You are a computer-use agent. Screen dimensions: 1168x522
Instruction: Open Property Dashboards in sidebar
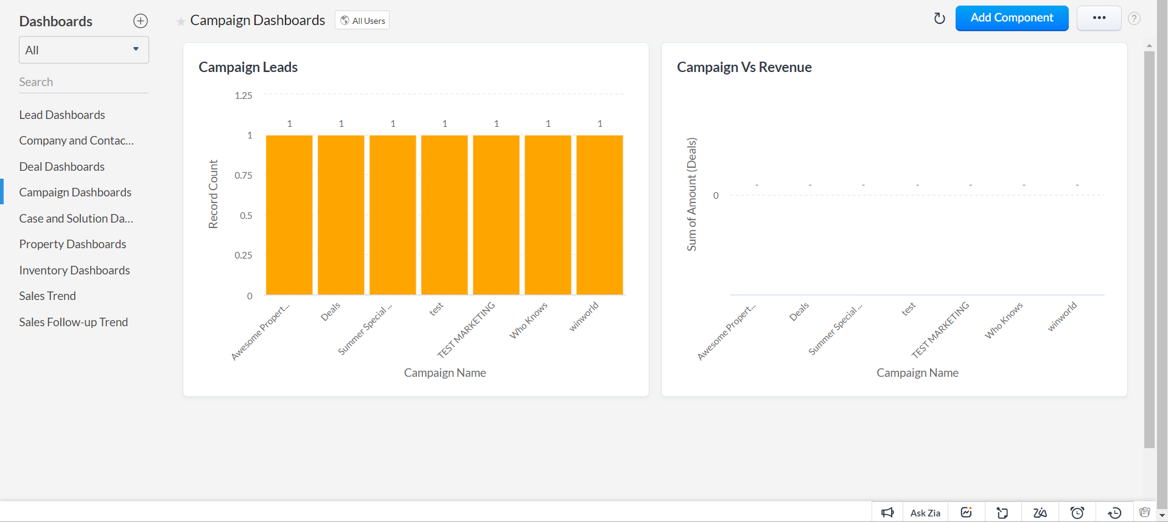(72, 244)
